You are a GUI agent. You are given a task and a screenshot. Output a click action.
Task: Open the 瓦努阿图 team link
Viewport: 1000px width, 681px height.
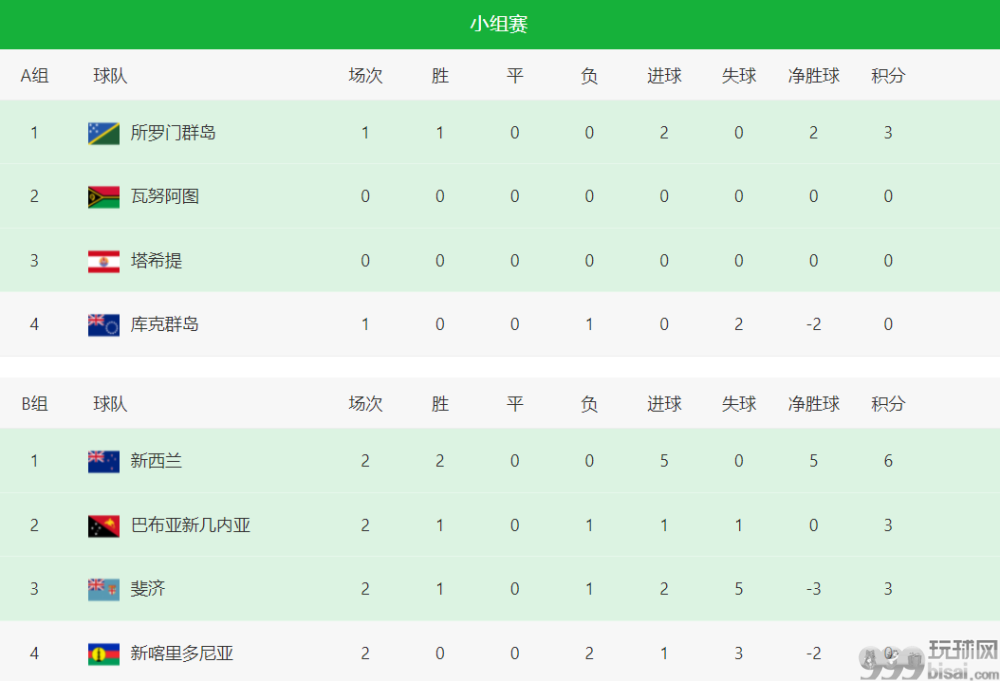(165, 196)
